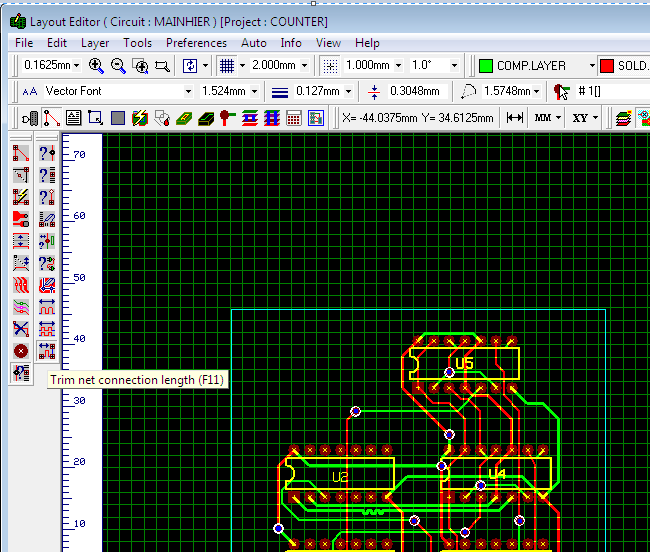Select the manual route trace tool in left palette
The image size is (650, 552).
pos(21,153)
